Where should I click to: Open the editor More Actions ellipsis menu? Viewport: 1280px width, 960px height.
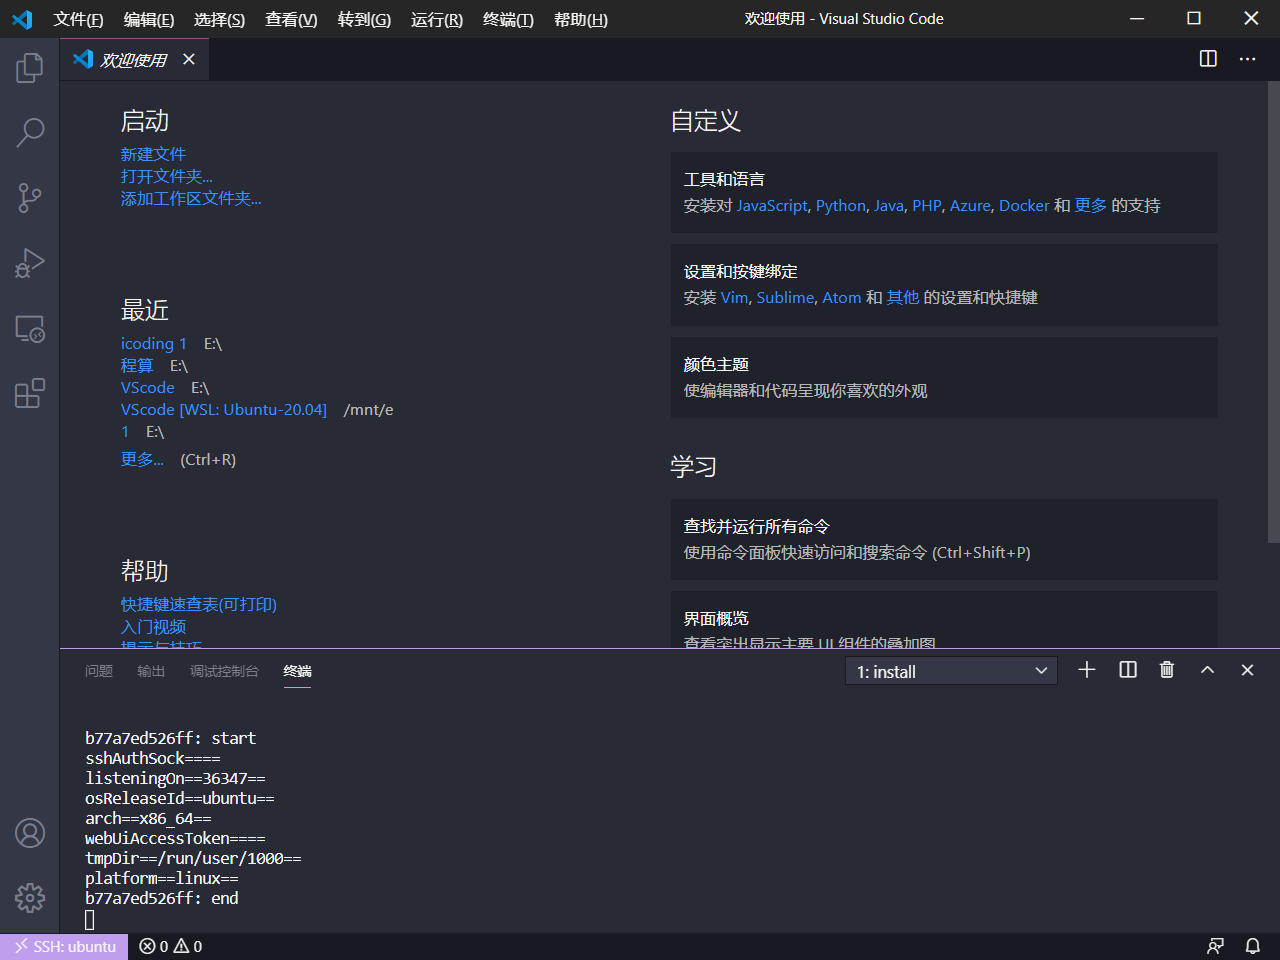pos(1247,59)
